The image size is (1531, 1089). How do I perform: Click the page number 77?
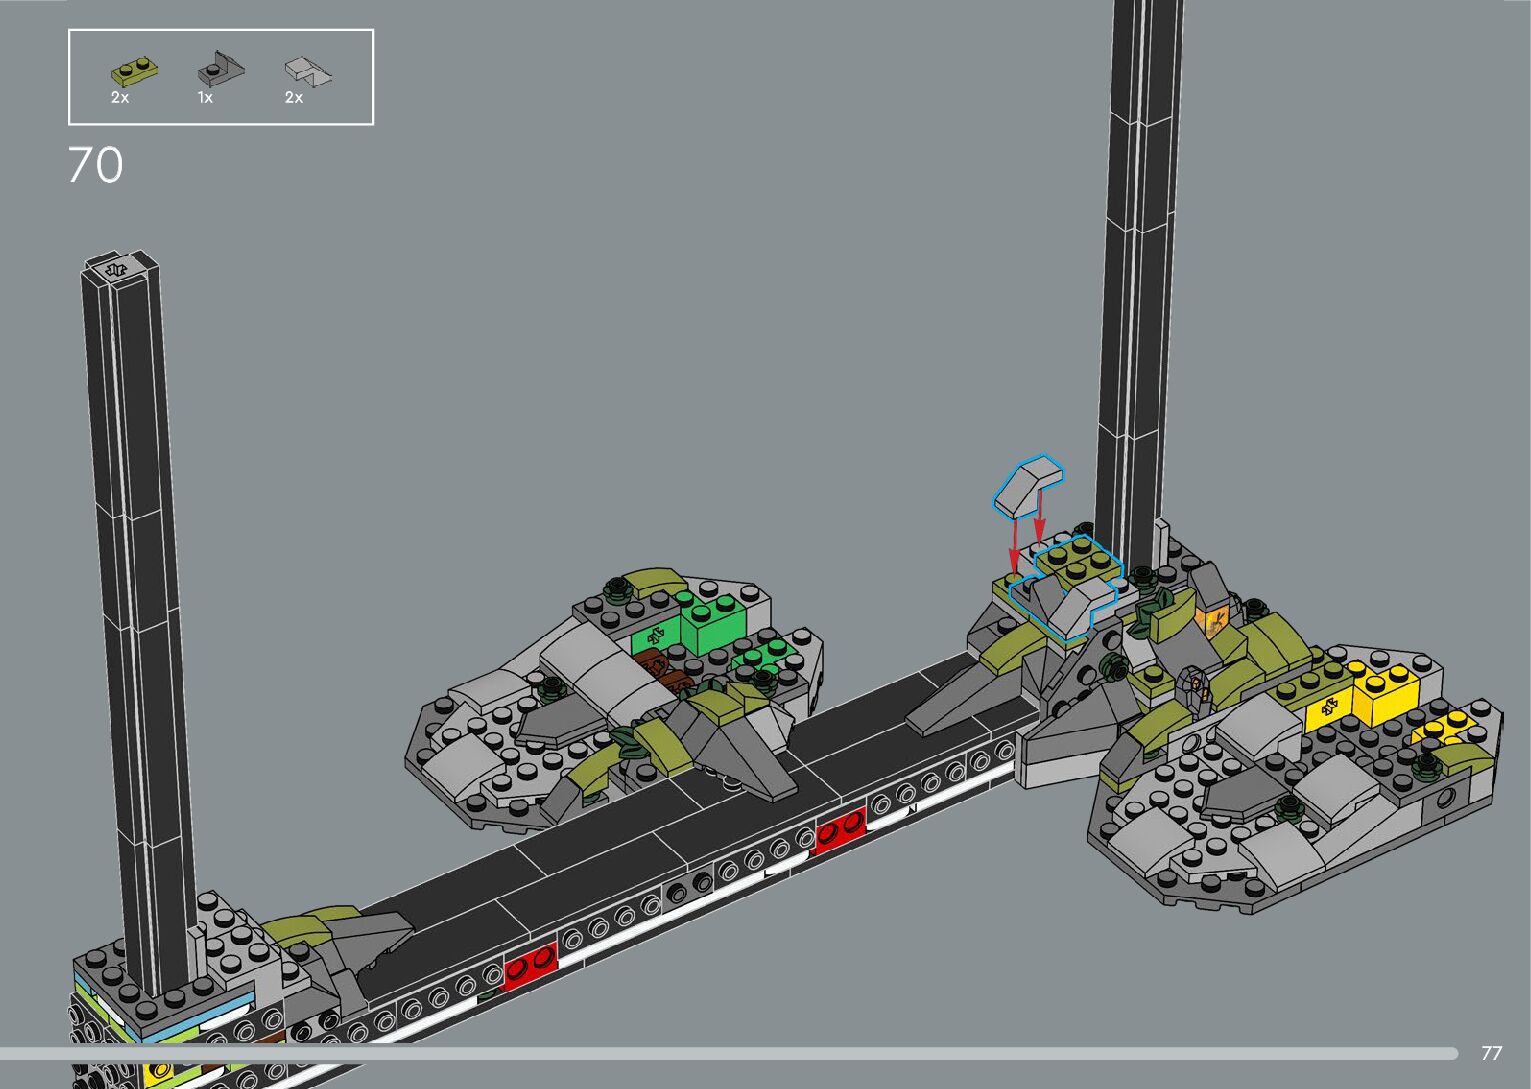click(1490, 1053)
